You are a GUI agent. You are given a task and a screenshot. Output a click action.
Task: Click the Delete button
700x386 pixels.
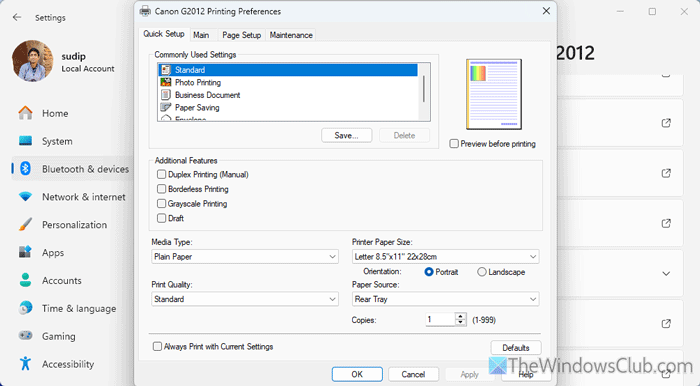404,136
